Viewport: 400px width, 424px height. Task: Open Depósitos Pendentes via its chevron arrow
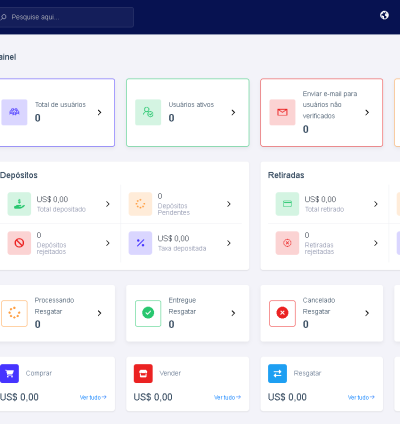click(229, 204)
